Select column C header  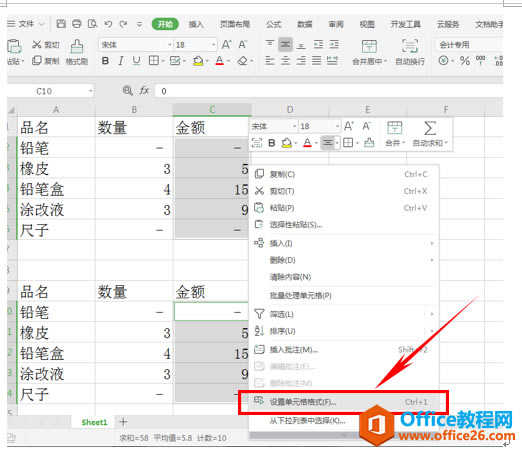pos(212,109)
